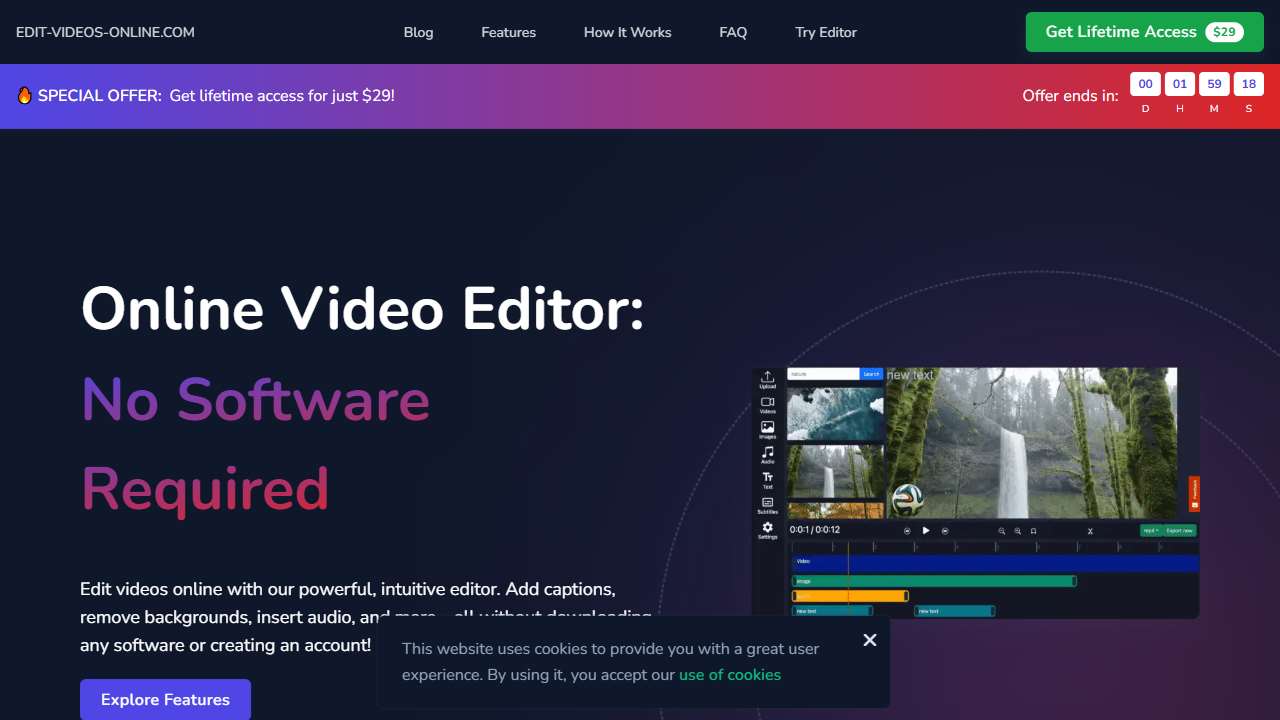Play the video preview
Image resolution: width=1280 pixels, height=720 pixels.
click(x=926, y=530)
